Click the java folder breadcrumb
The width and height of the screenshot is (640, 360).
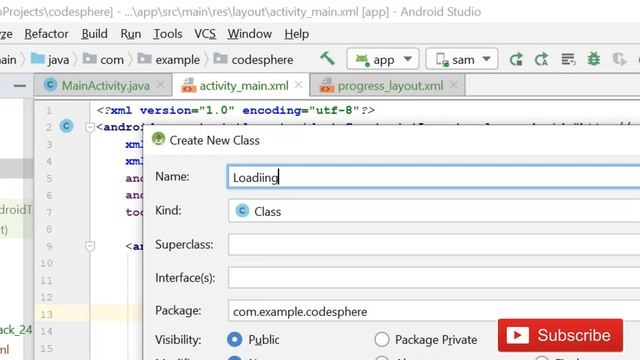(x=50, y=60)
